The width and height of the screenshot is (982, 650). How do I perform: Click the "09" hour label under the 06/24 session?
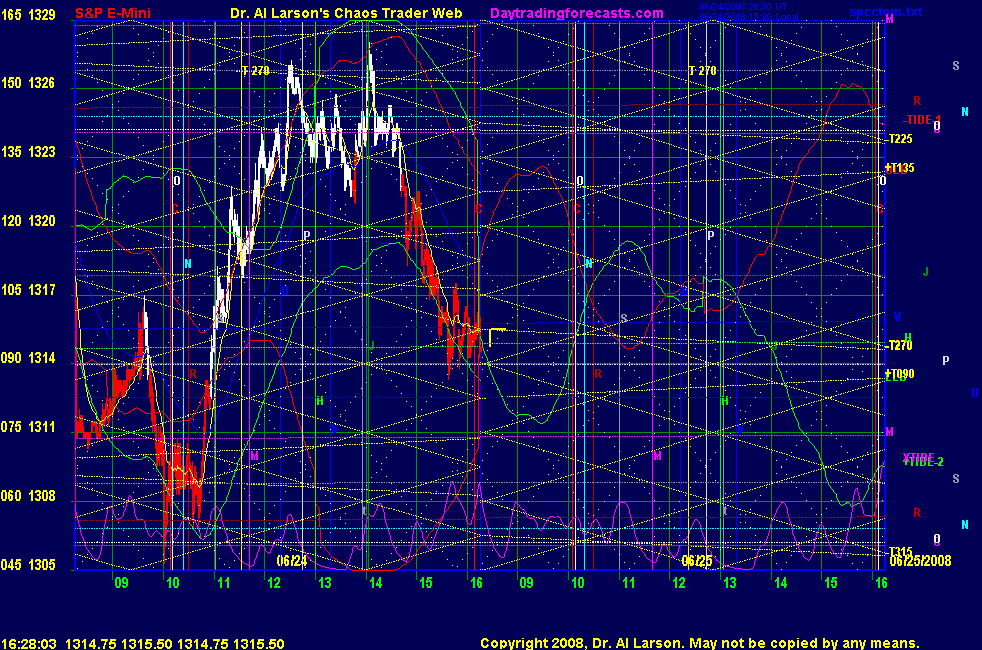(121, 583)
